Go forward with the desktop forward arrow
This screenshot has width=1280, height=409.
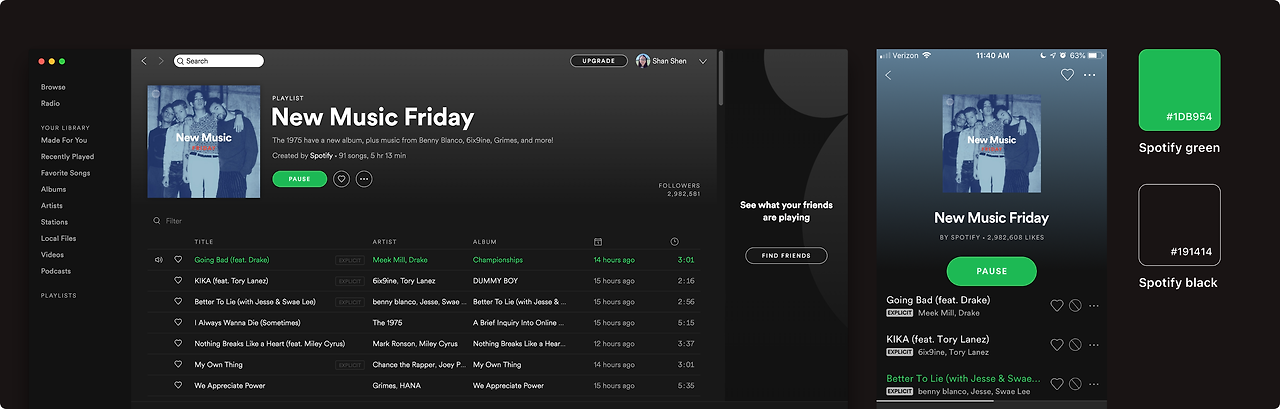(160, 61)
